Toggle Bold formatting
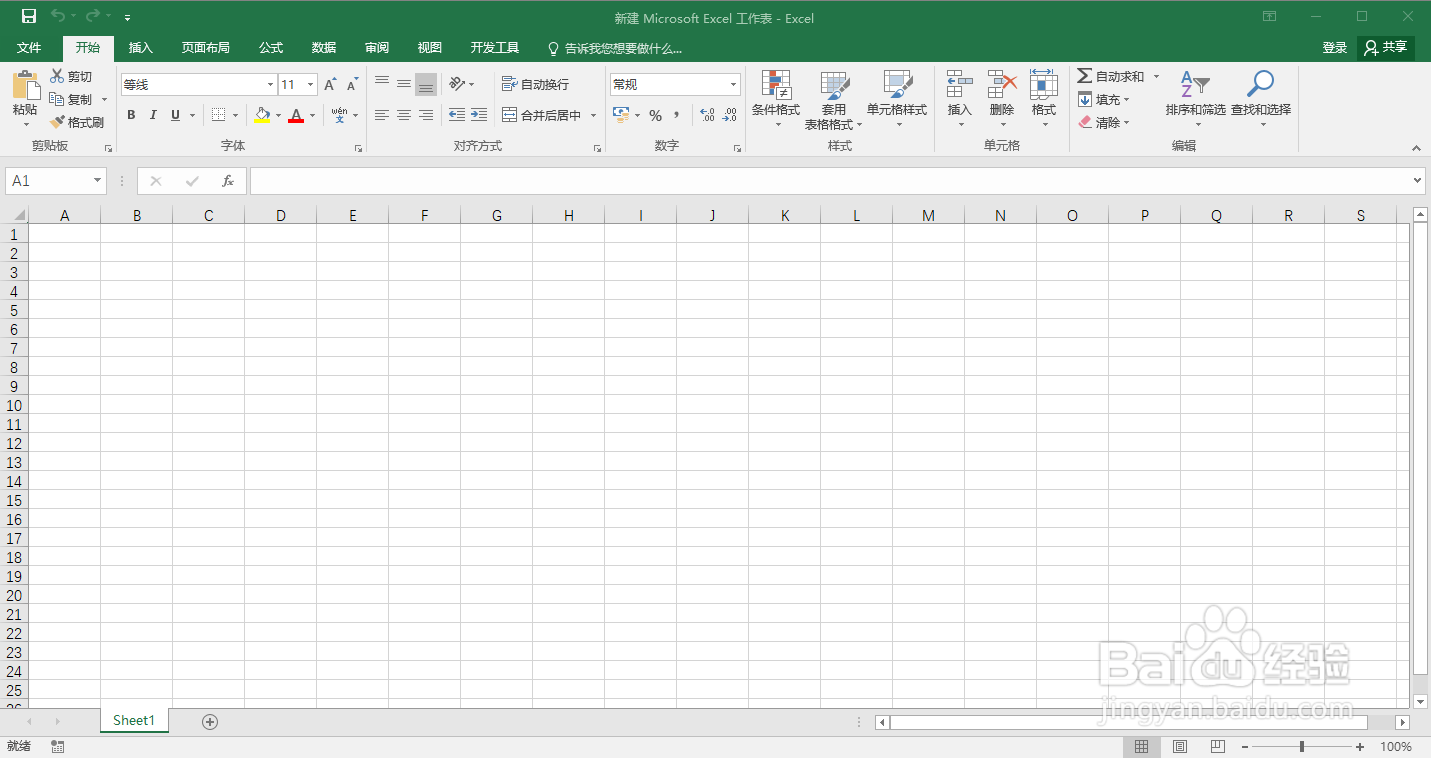 pos(131,115)
